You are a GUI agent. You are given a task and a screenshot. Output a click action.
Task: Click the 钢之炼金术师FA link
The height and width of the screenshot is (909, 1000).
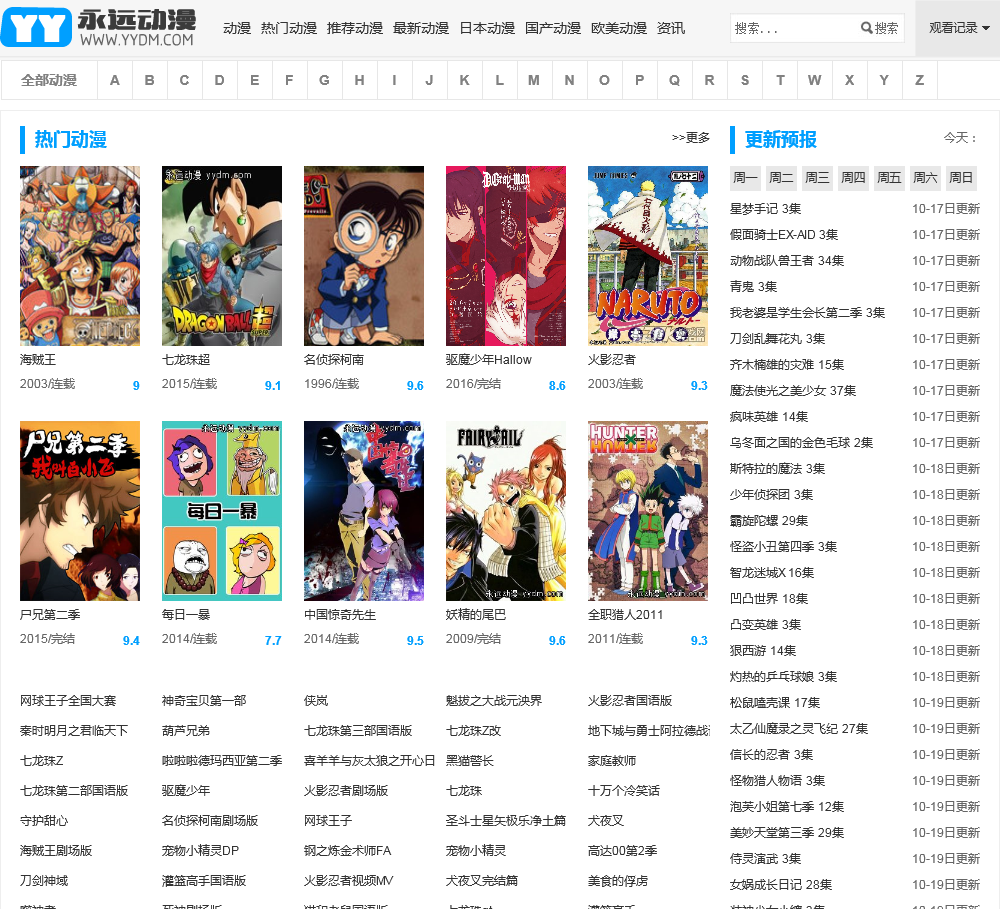[348, 851]
